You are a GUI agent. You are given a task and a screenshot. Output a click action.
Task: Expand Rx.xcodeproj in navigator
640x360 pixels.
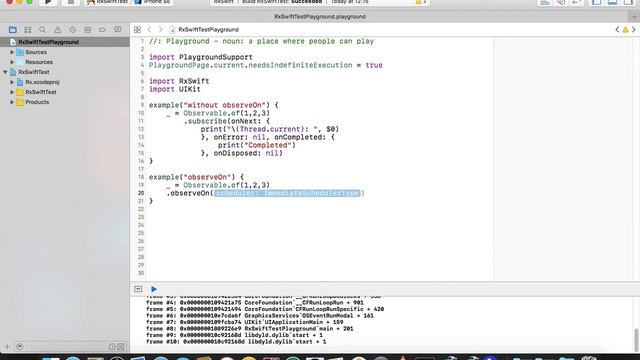12,82
